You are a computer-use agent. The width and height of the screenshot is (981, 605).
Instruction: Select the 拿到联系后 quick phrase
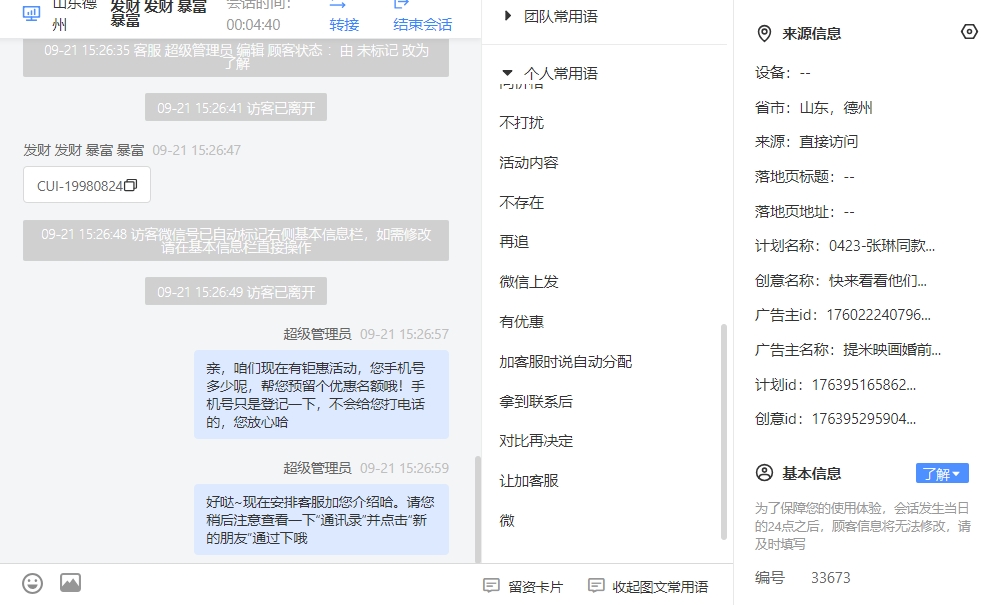pyautogui.click(x=536, y=402)
